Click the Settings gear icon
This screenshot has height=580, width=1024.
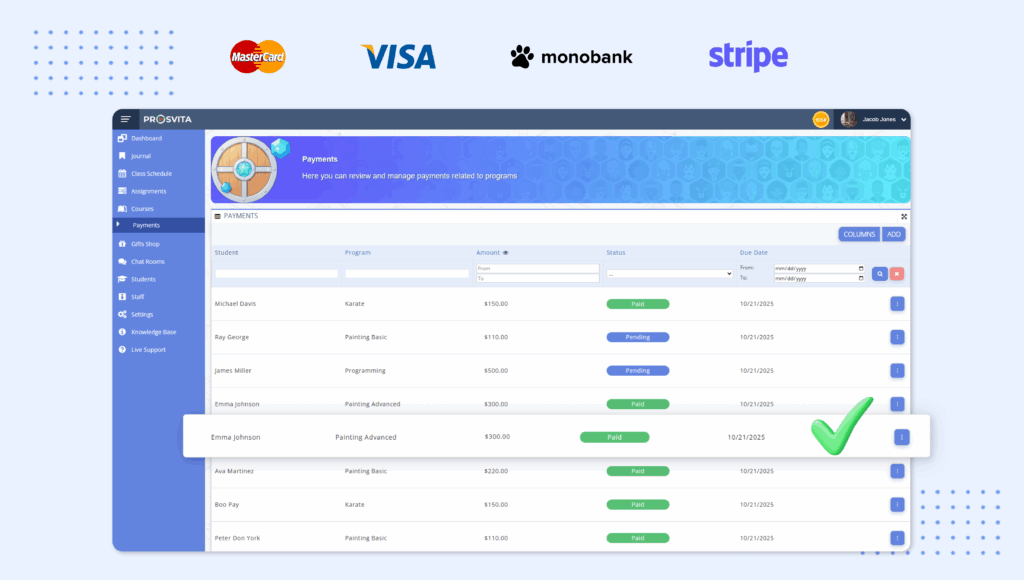point(120,314)
